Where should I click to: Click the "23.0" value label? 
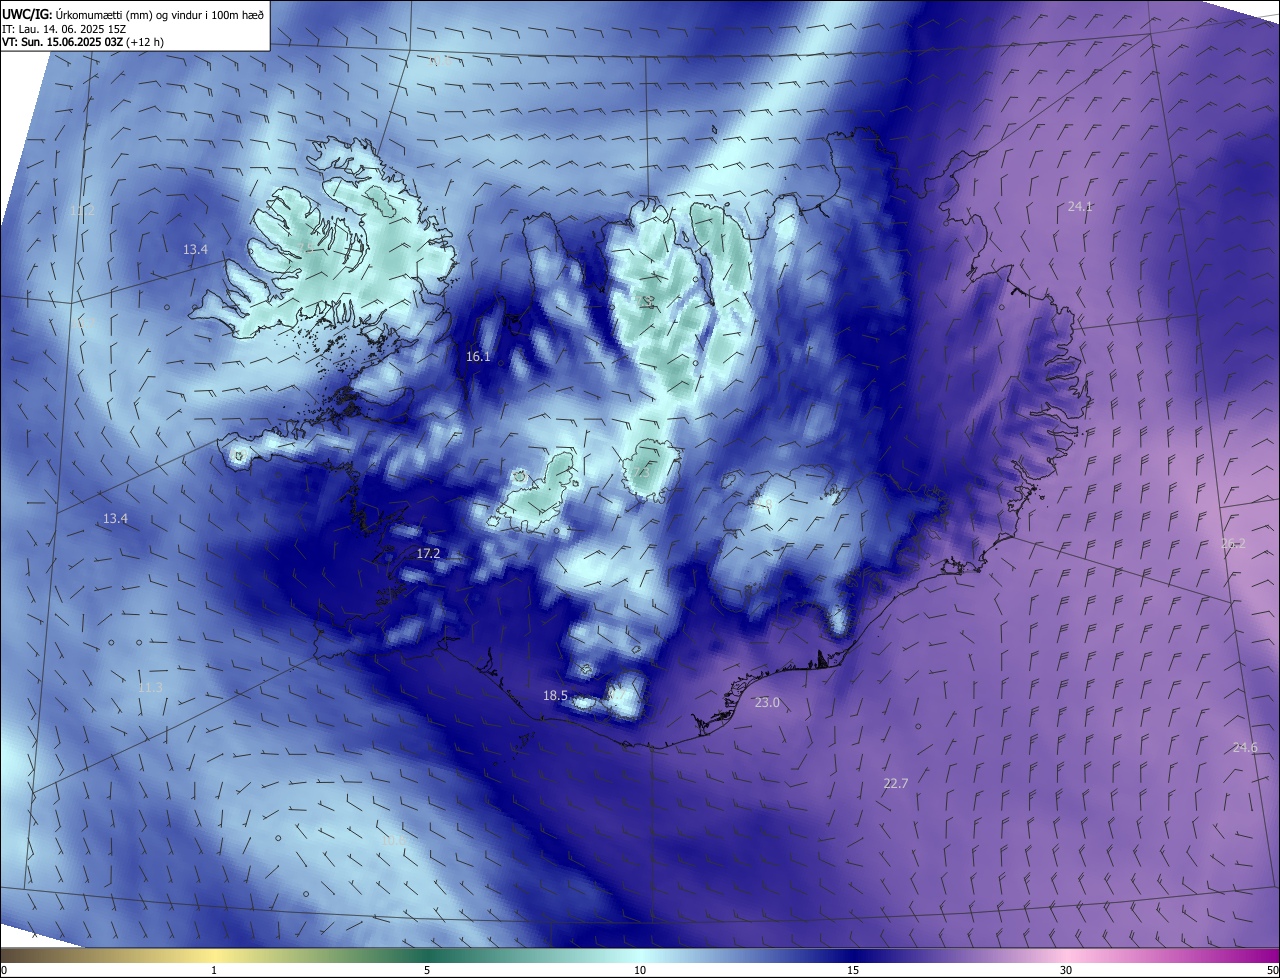(x=767, y=703)
